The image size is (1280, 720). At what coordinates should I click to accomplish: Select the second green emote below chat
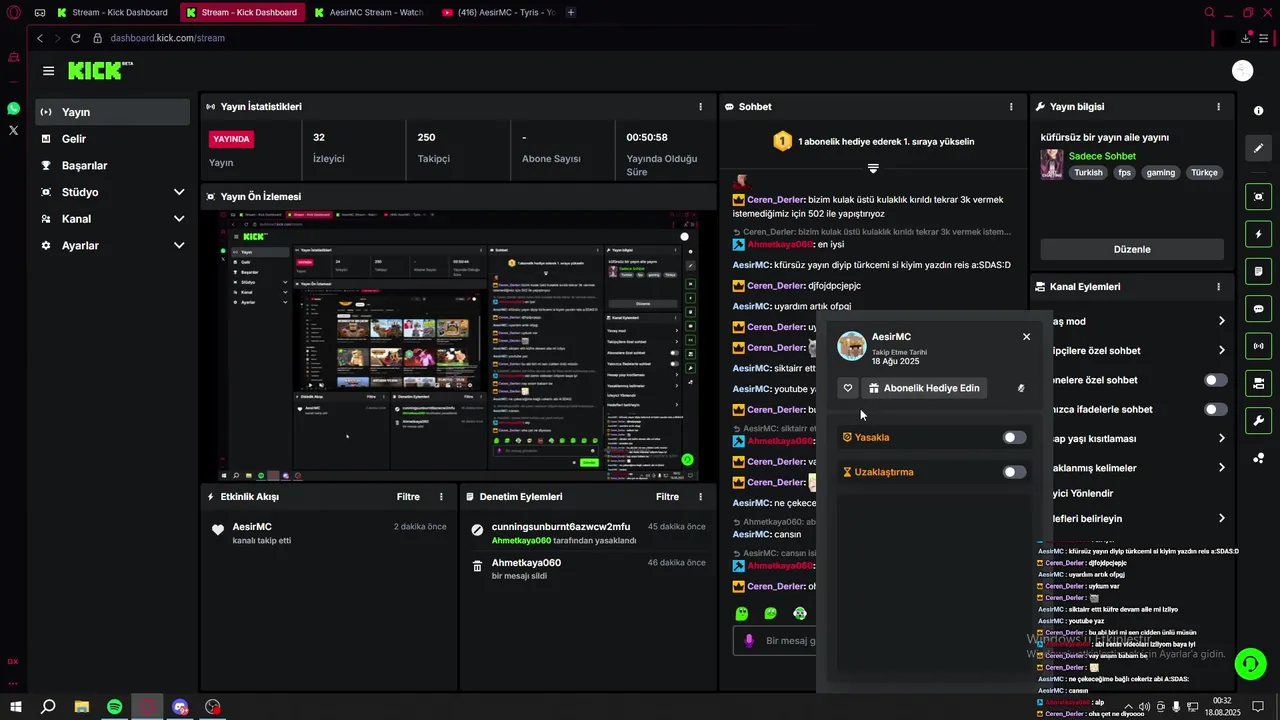770,613
